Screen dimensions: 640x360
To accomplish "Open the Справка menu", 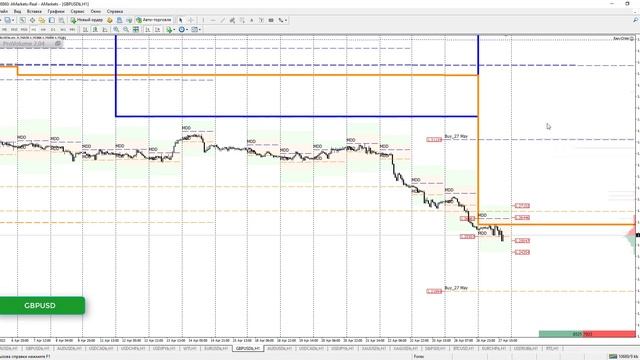I will pyautogui.click(x=115, y=11).
